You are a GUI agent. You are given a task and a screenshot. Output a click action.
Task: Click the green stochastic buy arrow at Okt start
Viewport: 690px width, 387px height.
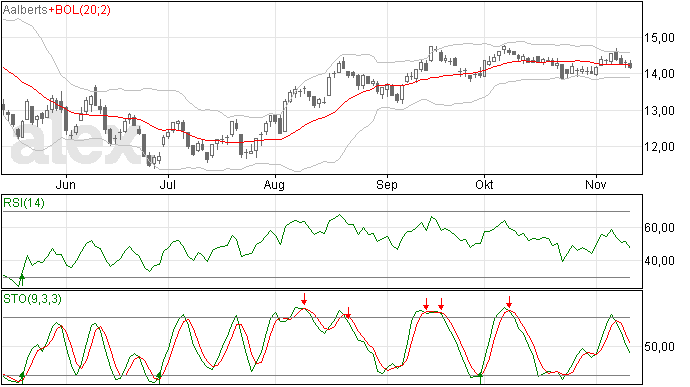(x=481, y=378)
